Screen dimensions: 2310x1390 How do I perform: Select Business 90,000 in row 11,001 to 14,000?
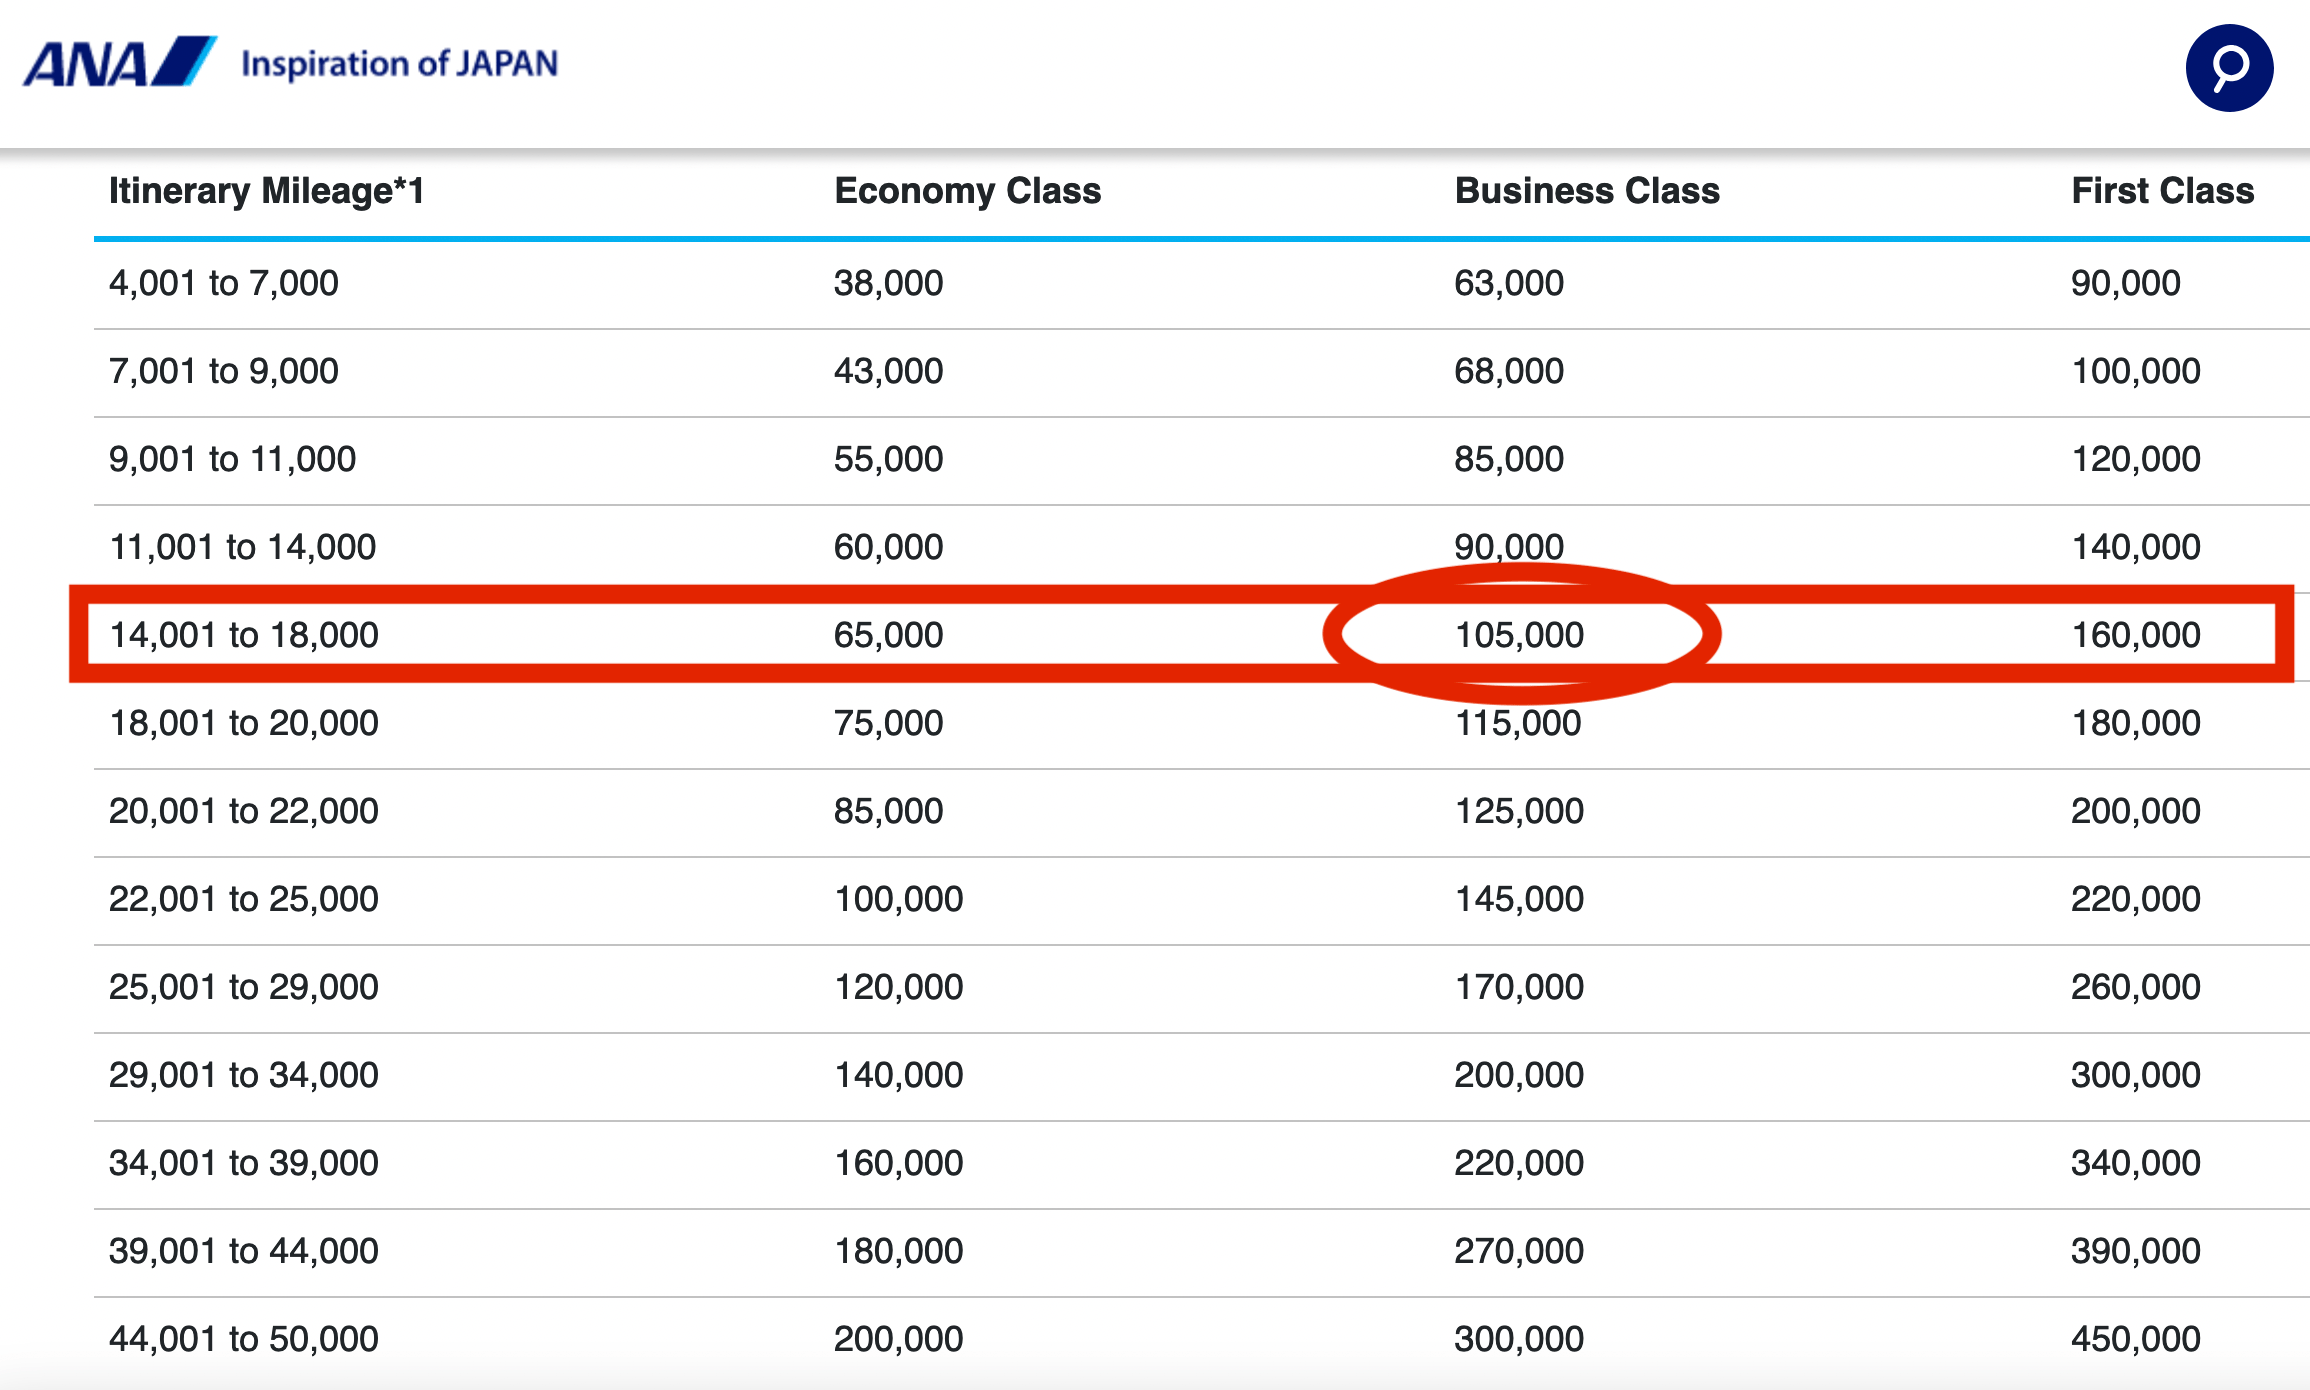coord(1509,547)
